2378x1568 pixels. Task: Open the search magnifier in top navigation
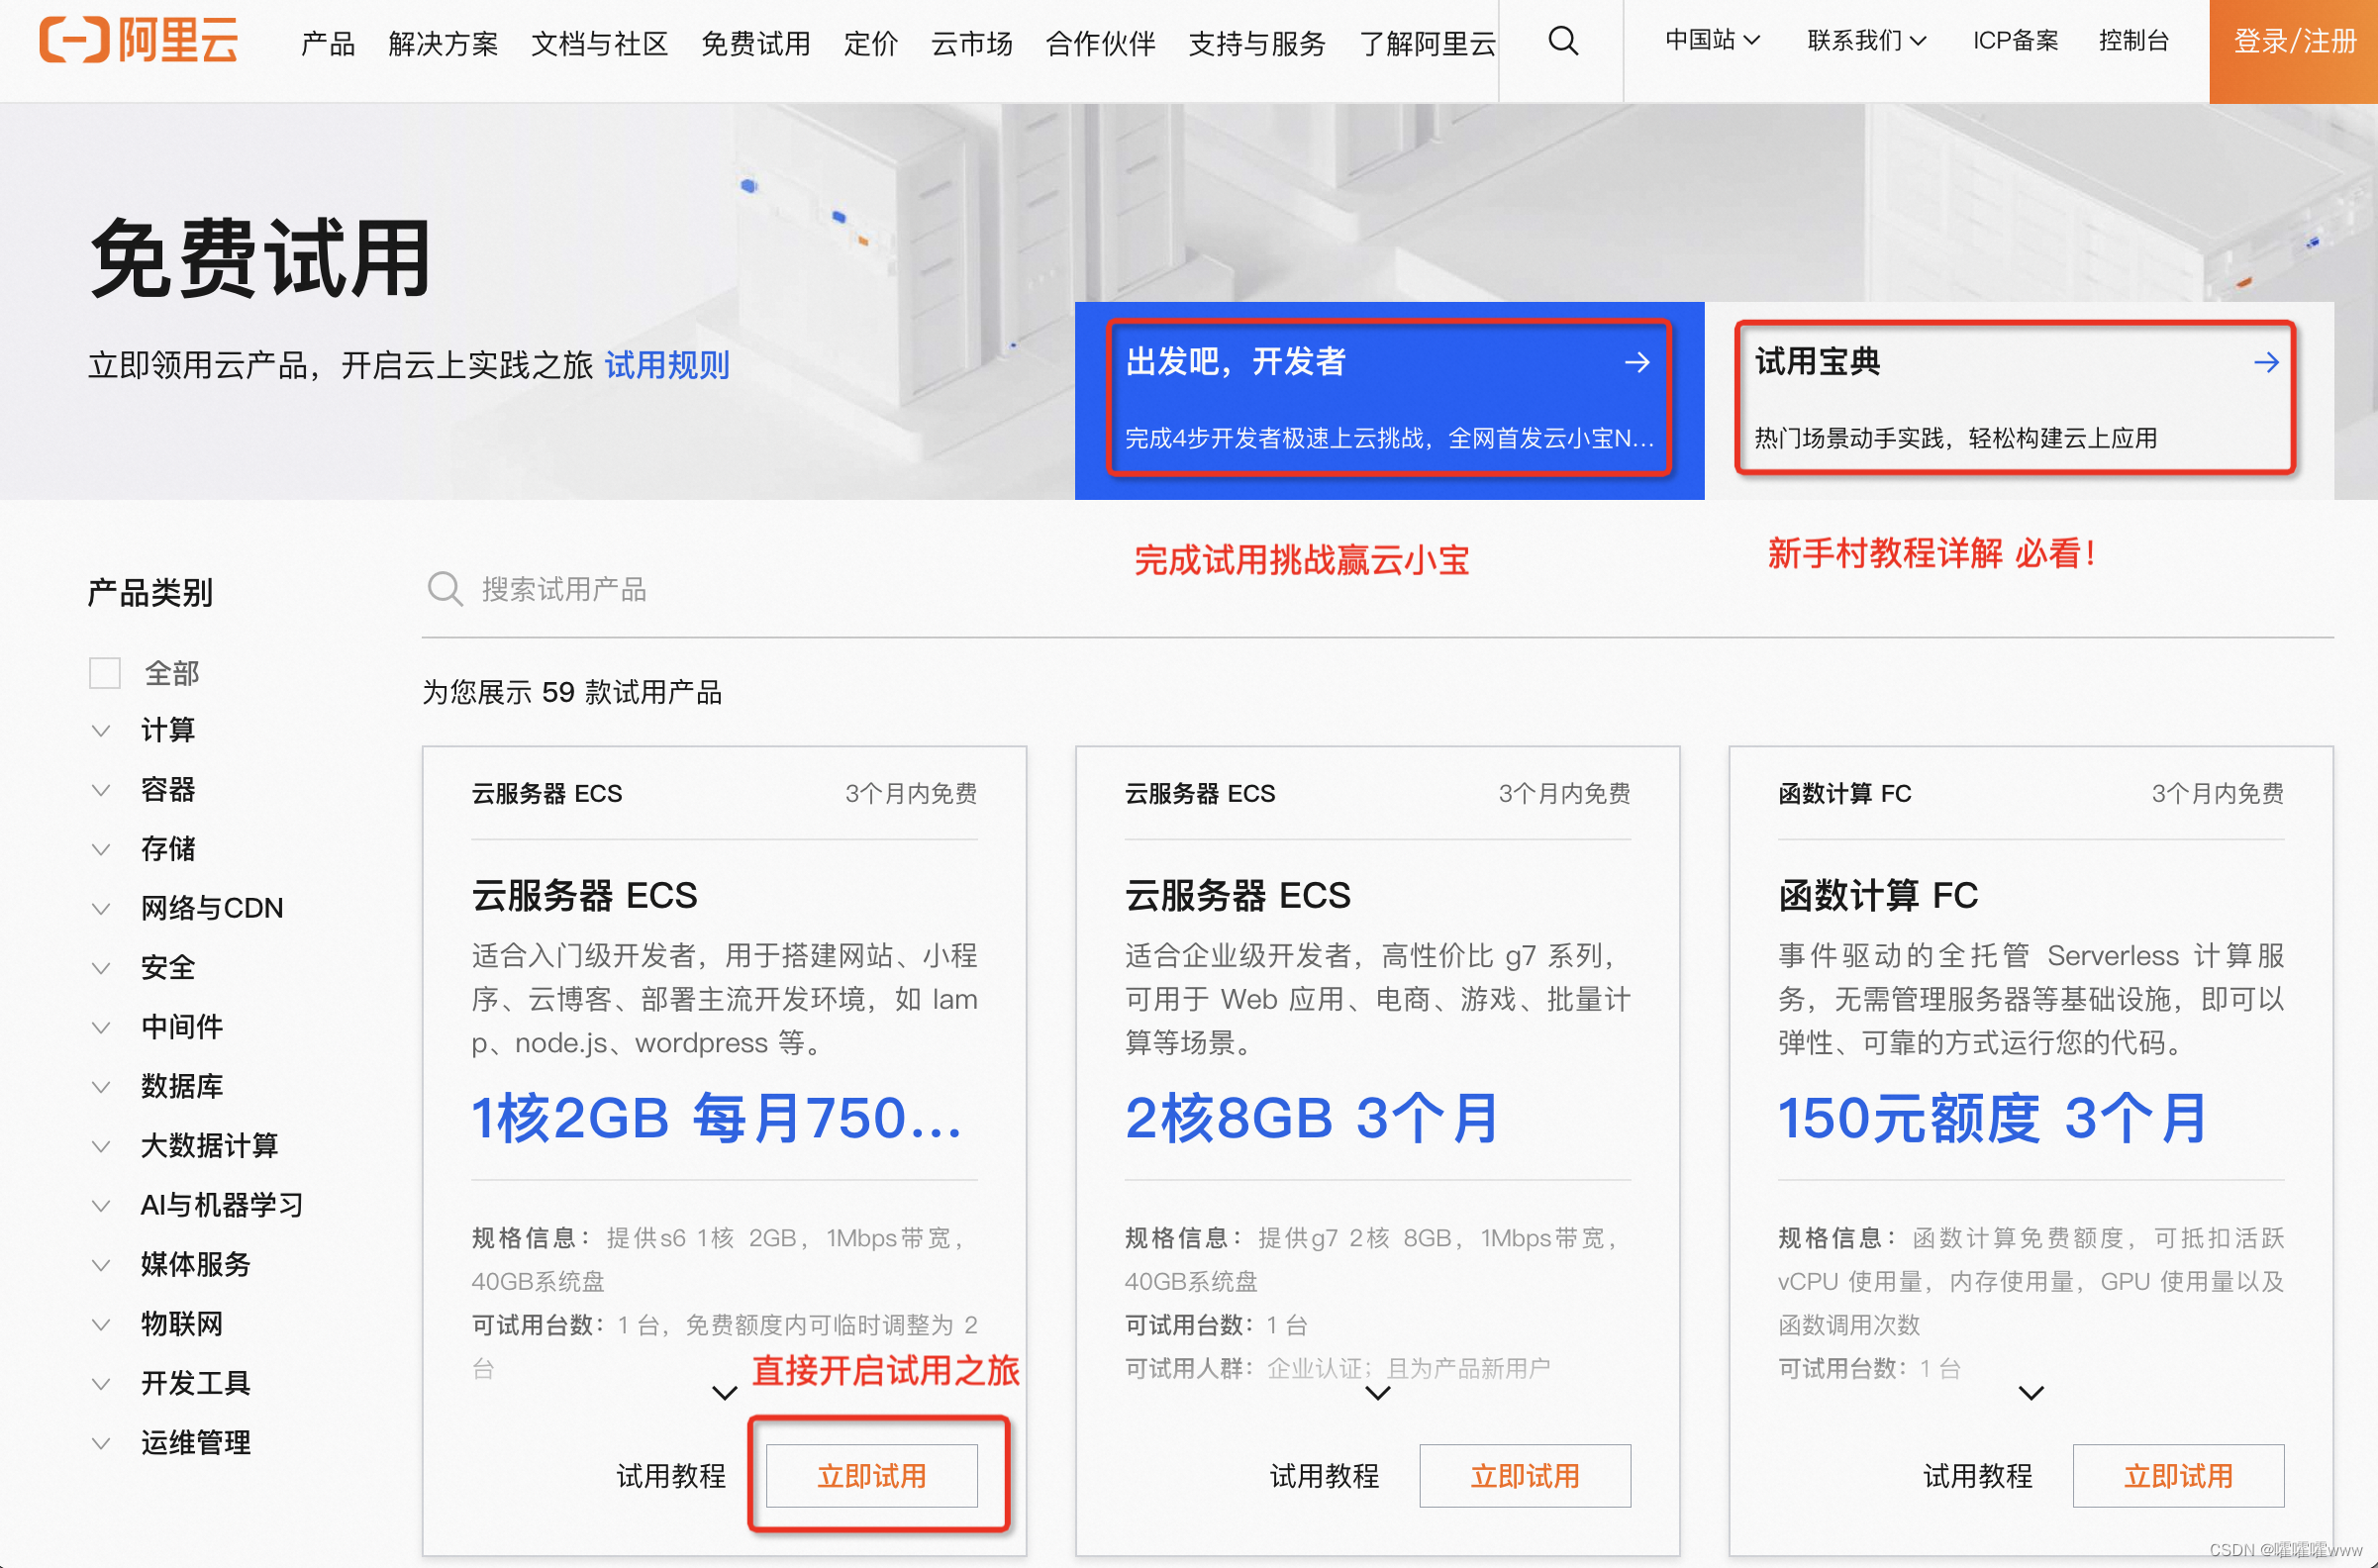point(1562,41)
